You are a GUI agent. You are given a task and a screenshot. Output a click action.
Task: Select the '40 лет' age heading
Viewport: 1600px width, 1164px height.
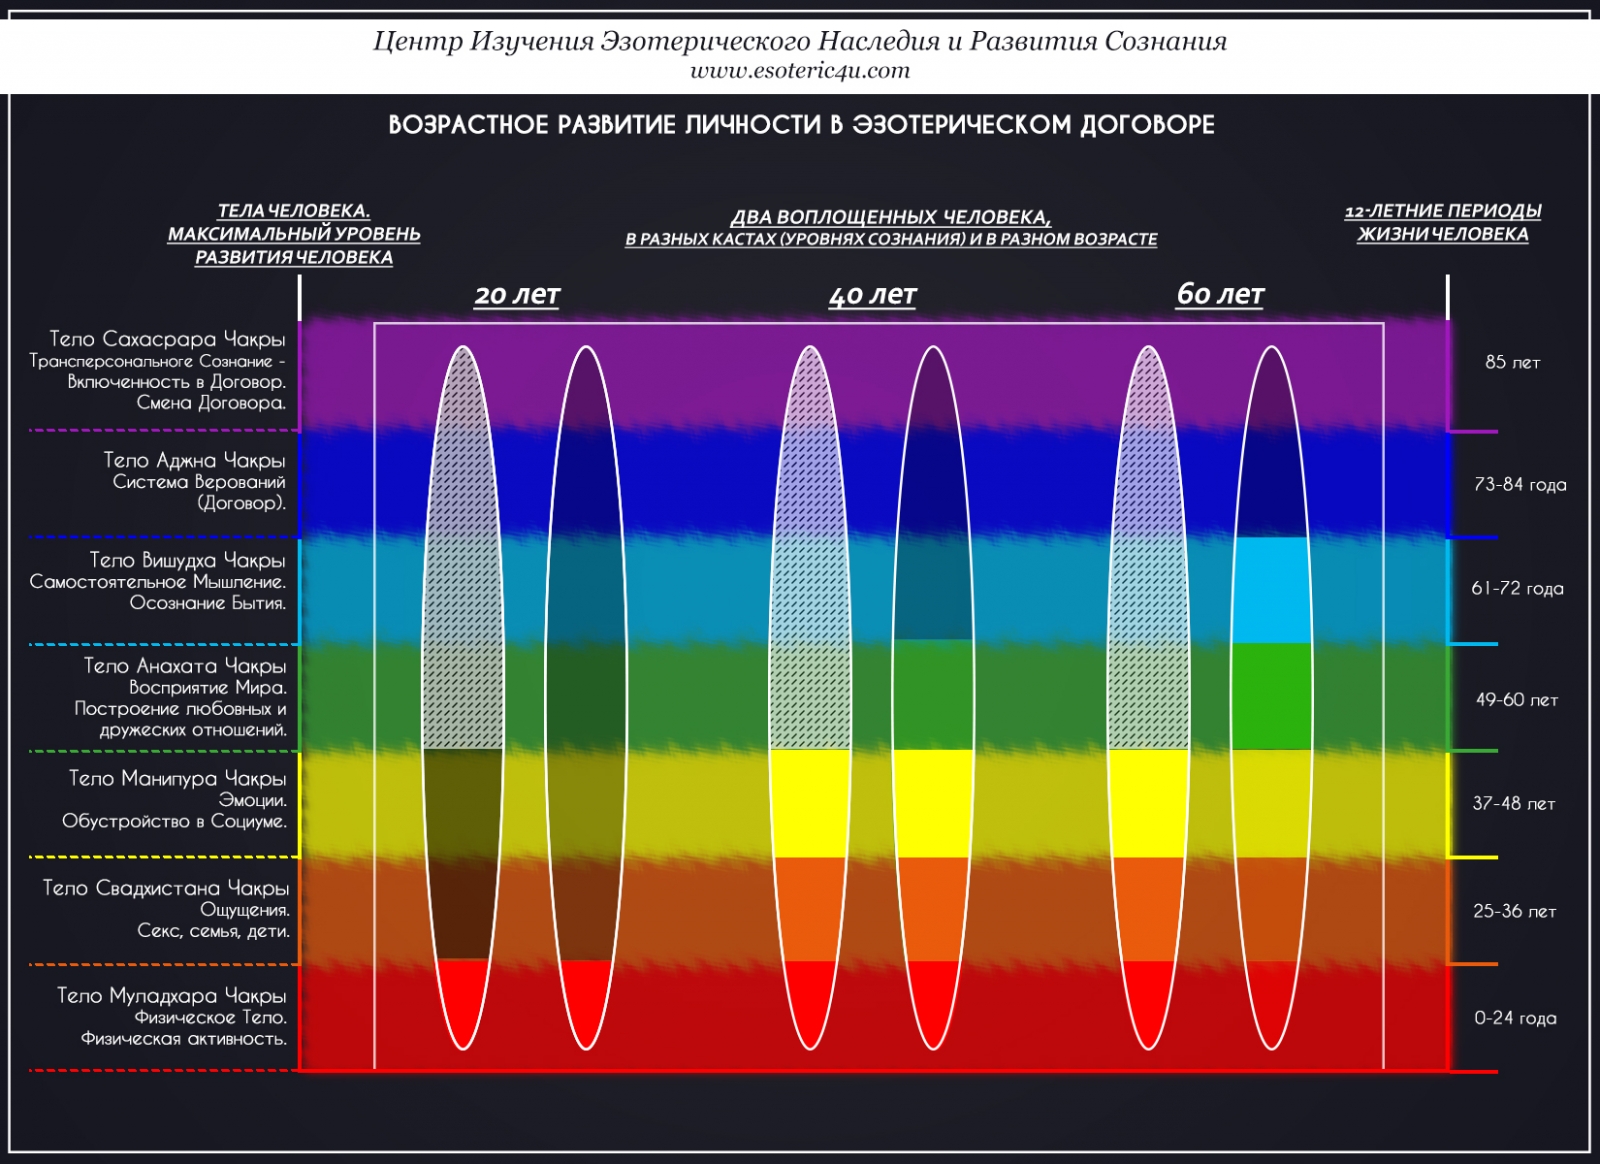tap(872, 295)
